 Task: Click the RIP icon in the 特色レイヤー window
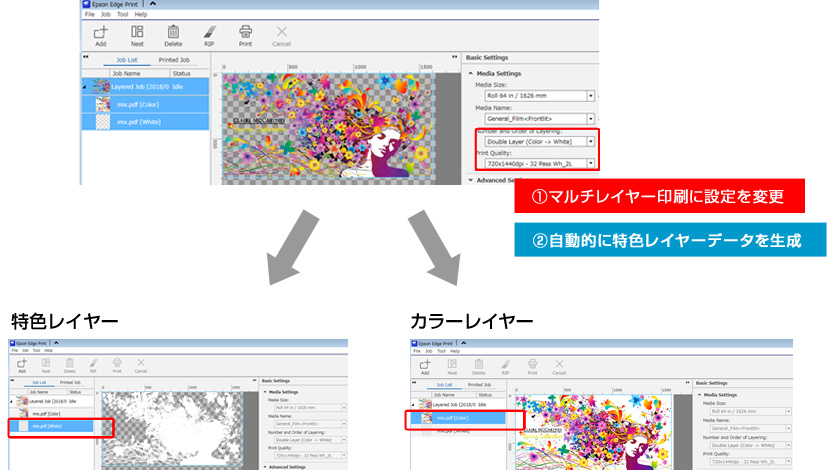pyautogui.click(x=93, y=363)
